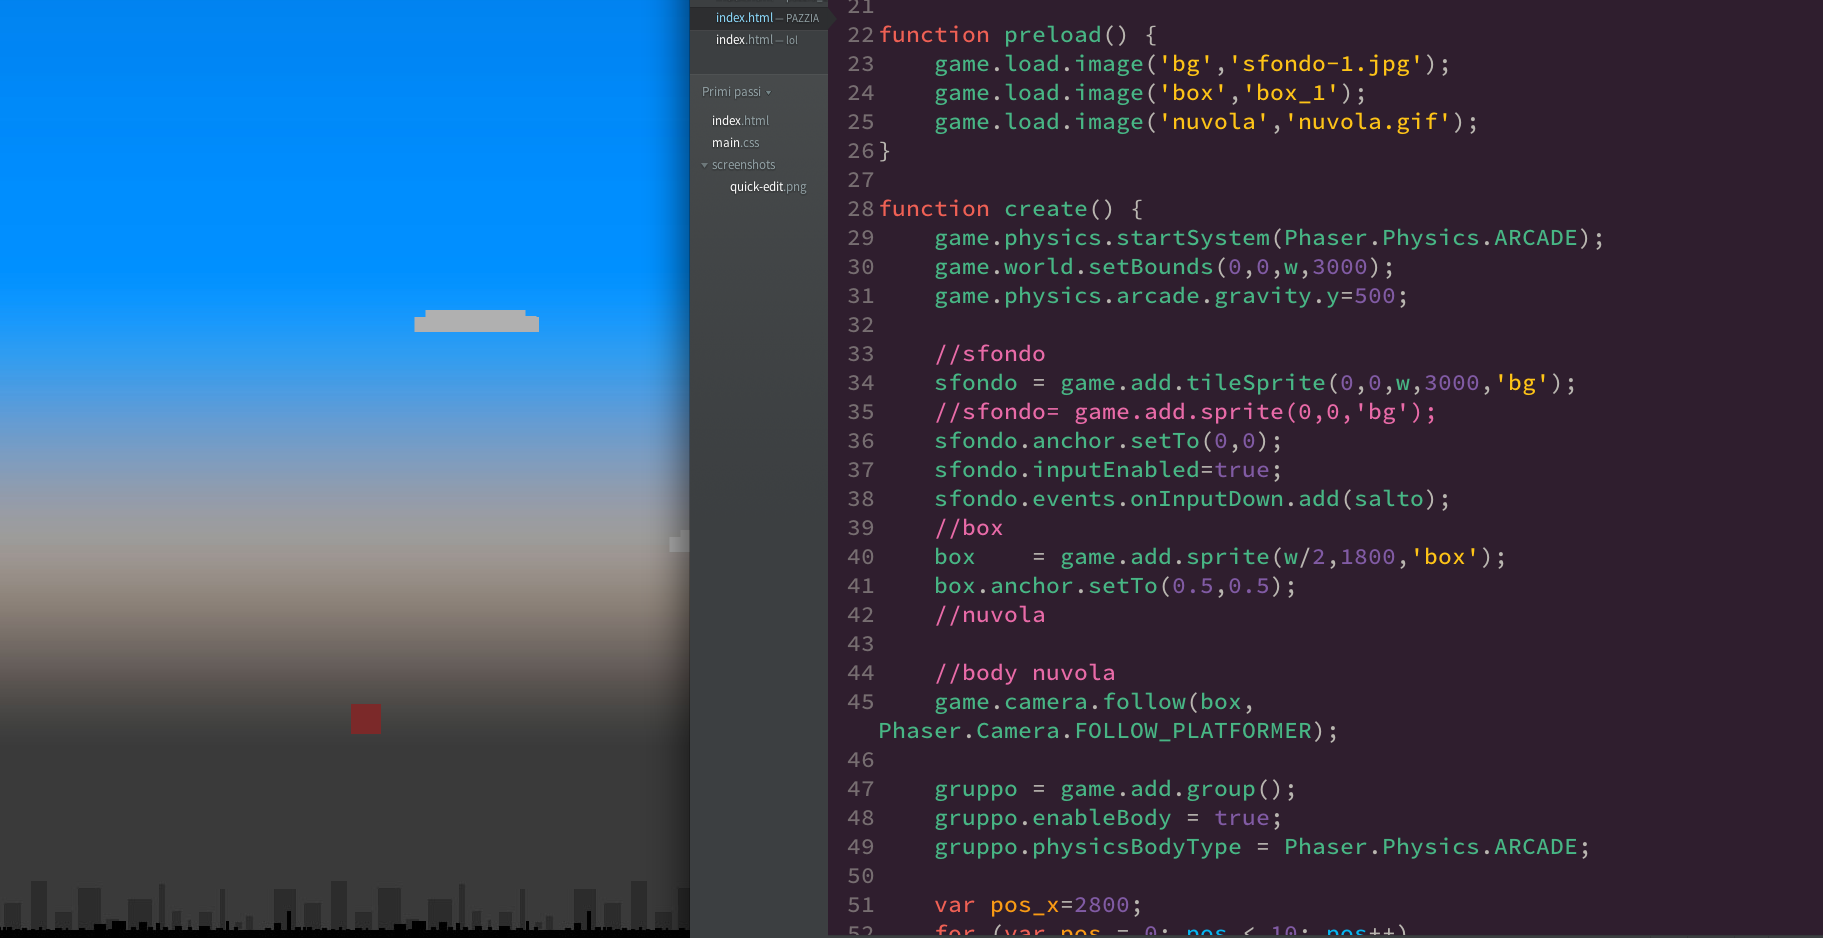The image size is (1823, 938).
Task: Switch to working file index.html — lol
Action: click(x=759, y=40)
